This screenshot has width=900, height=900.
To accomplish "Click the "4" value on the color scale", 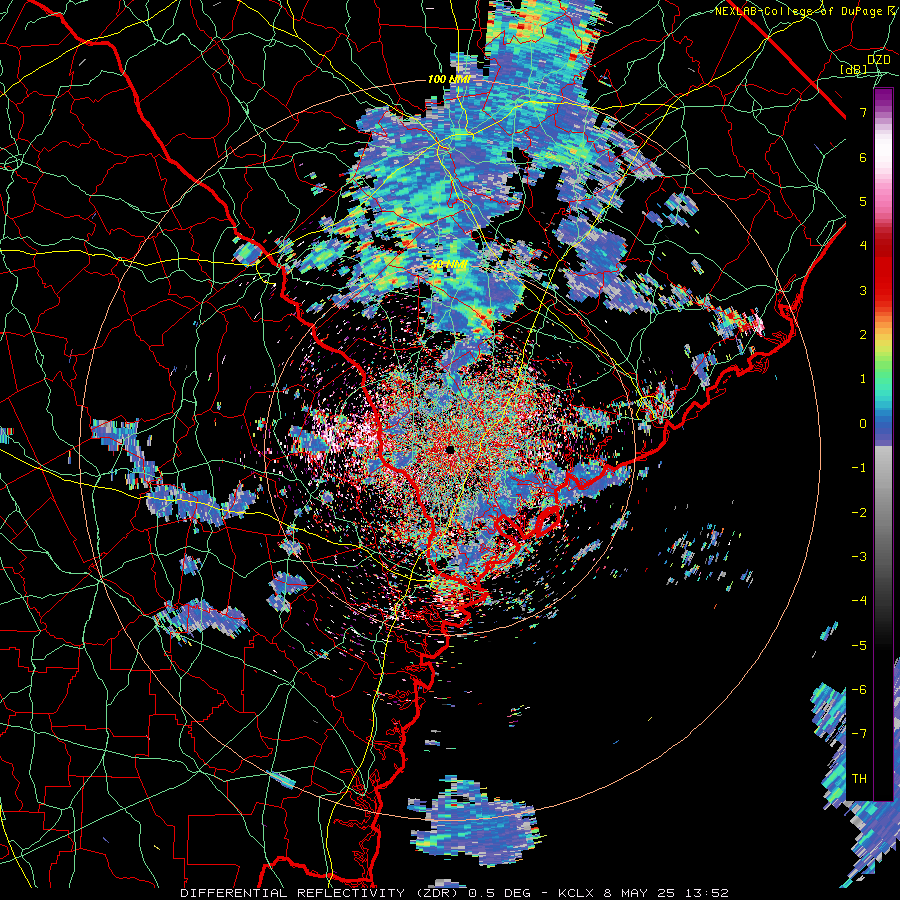I will click(863, 246).
